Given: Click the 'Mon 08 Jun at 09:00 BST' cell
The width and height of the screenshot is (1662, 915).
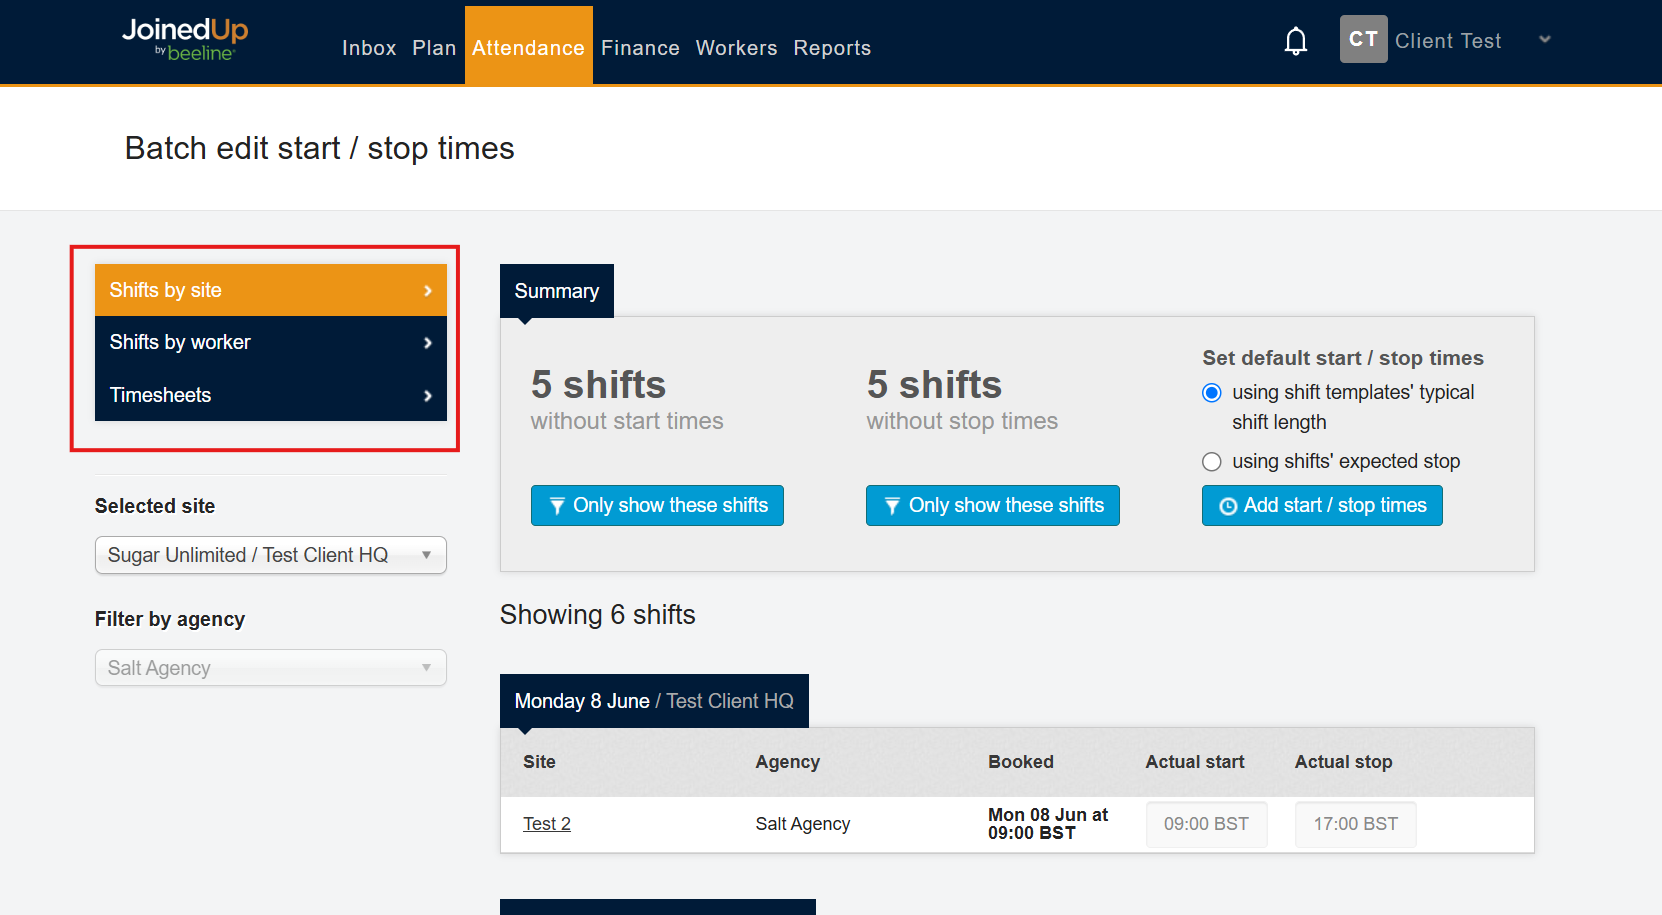Looking at the screenshot, I should [x=1048, y=824].
